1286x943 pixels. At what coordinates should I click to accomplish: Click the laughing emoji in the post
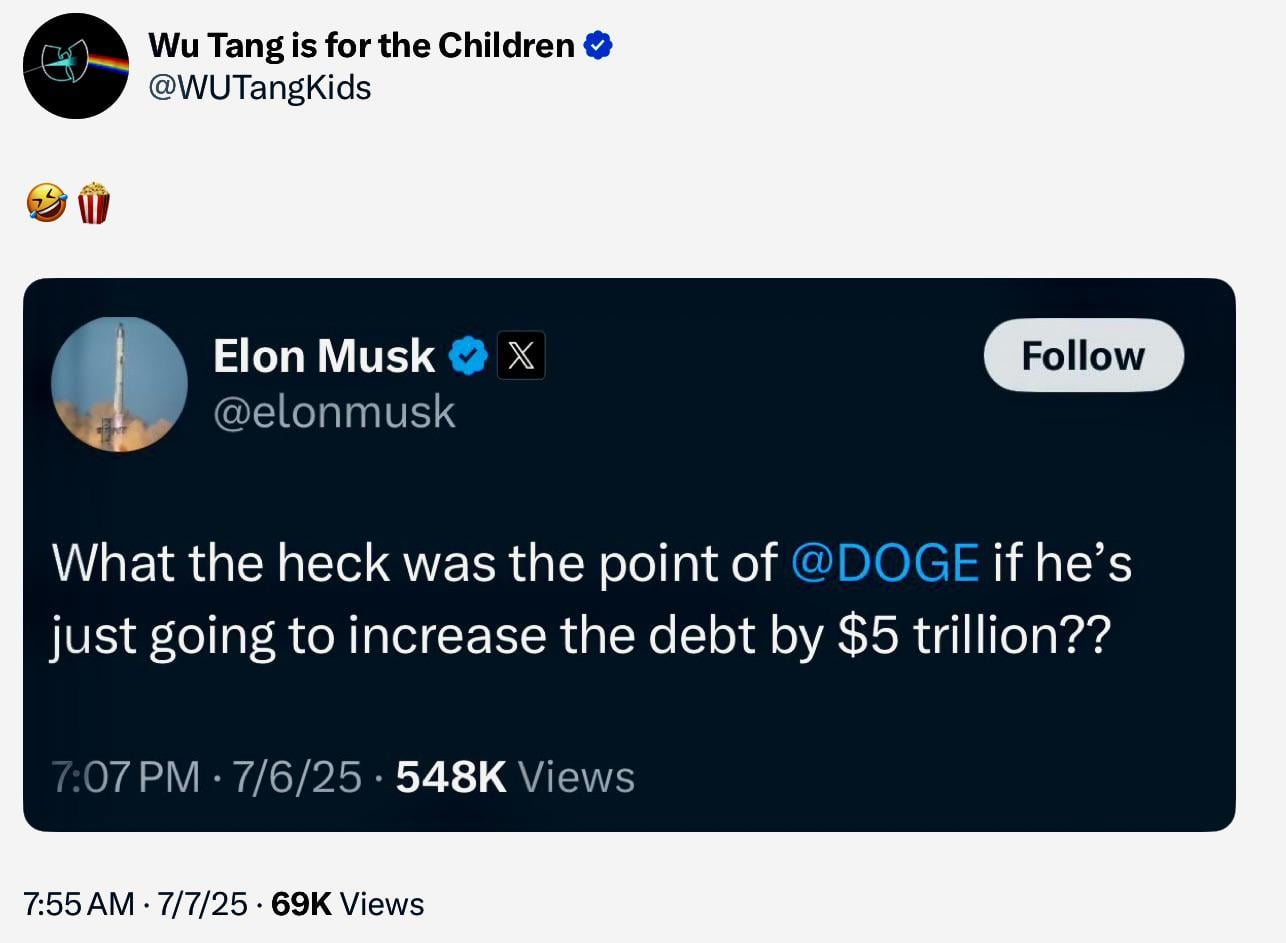(x=47, y=204)
